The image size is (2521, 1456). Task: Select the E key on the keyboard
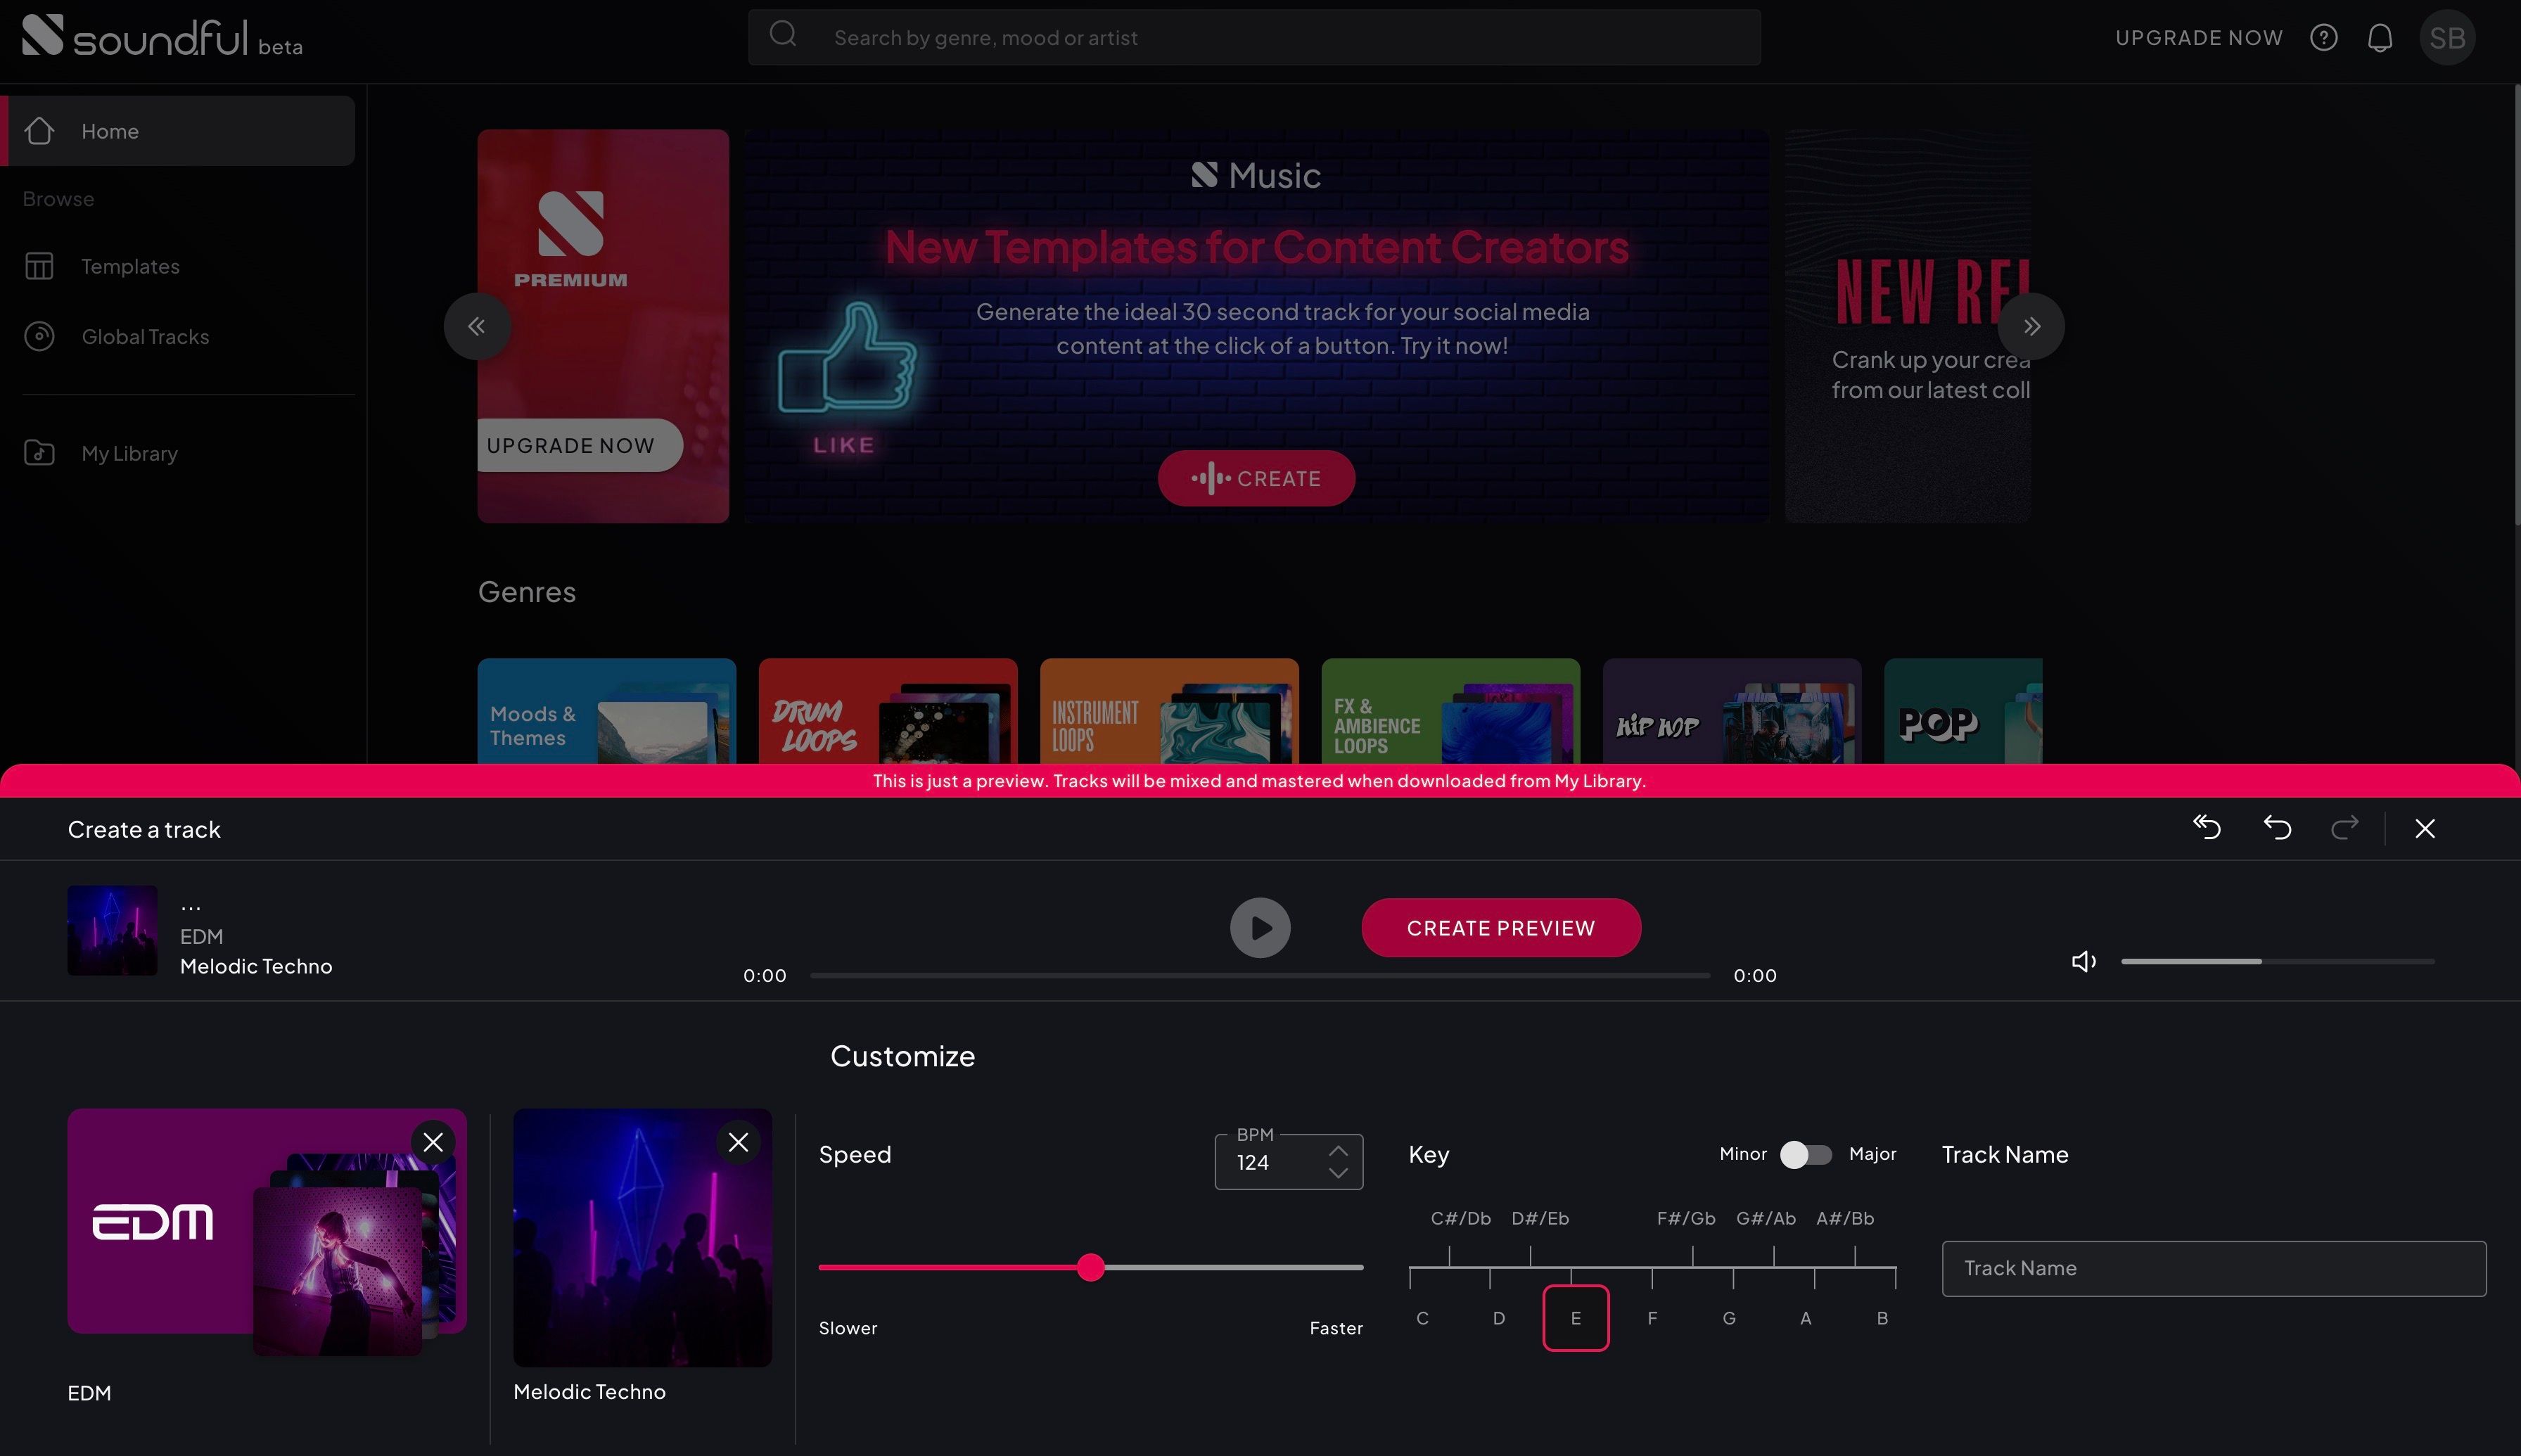[1574, 1317]
